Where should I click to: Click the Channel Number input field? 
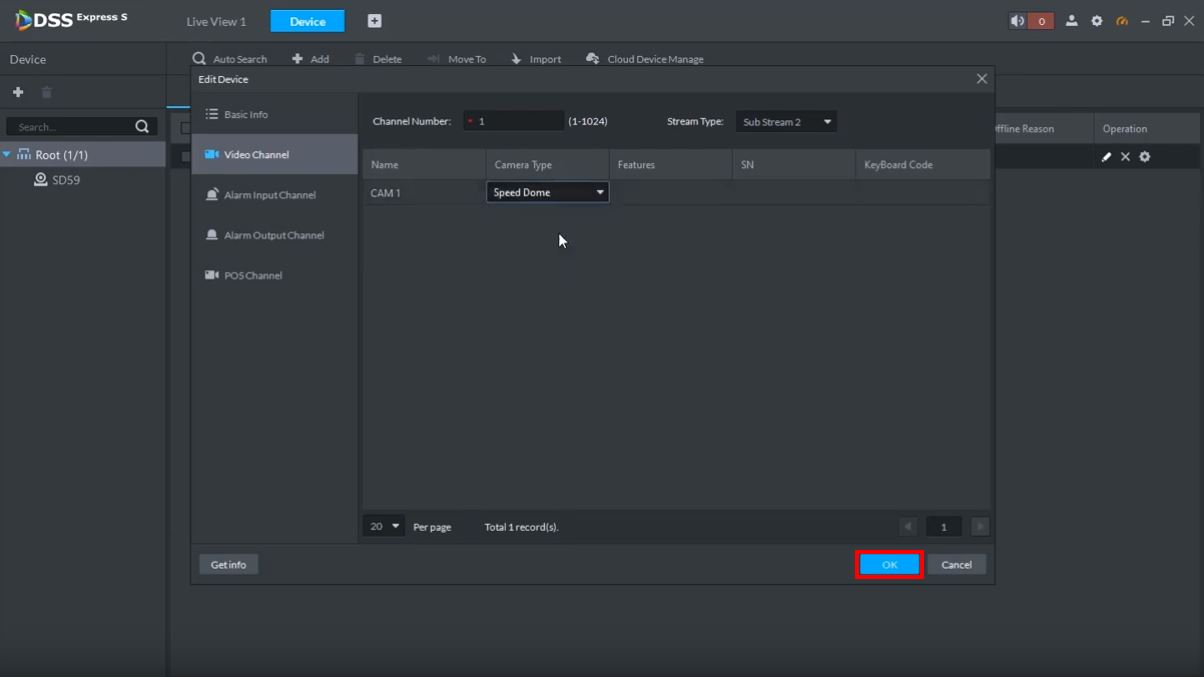515,122
